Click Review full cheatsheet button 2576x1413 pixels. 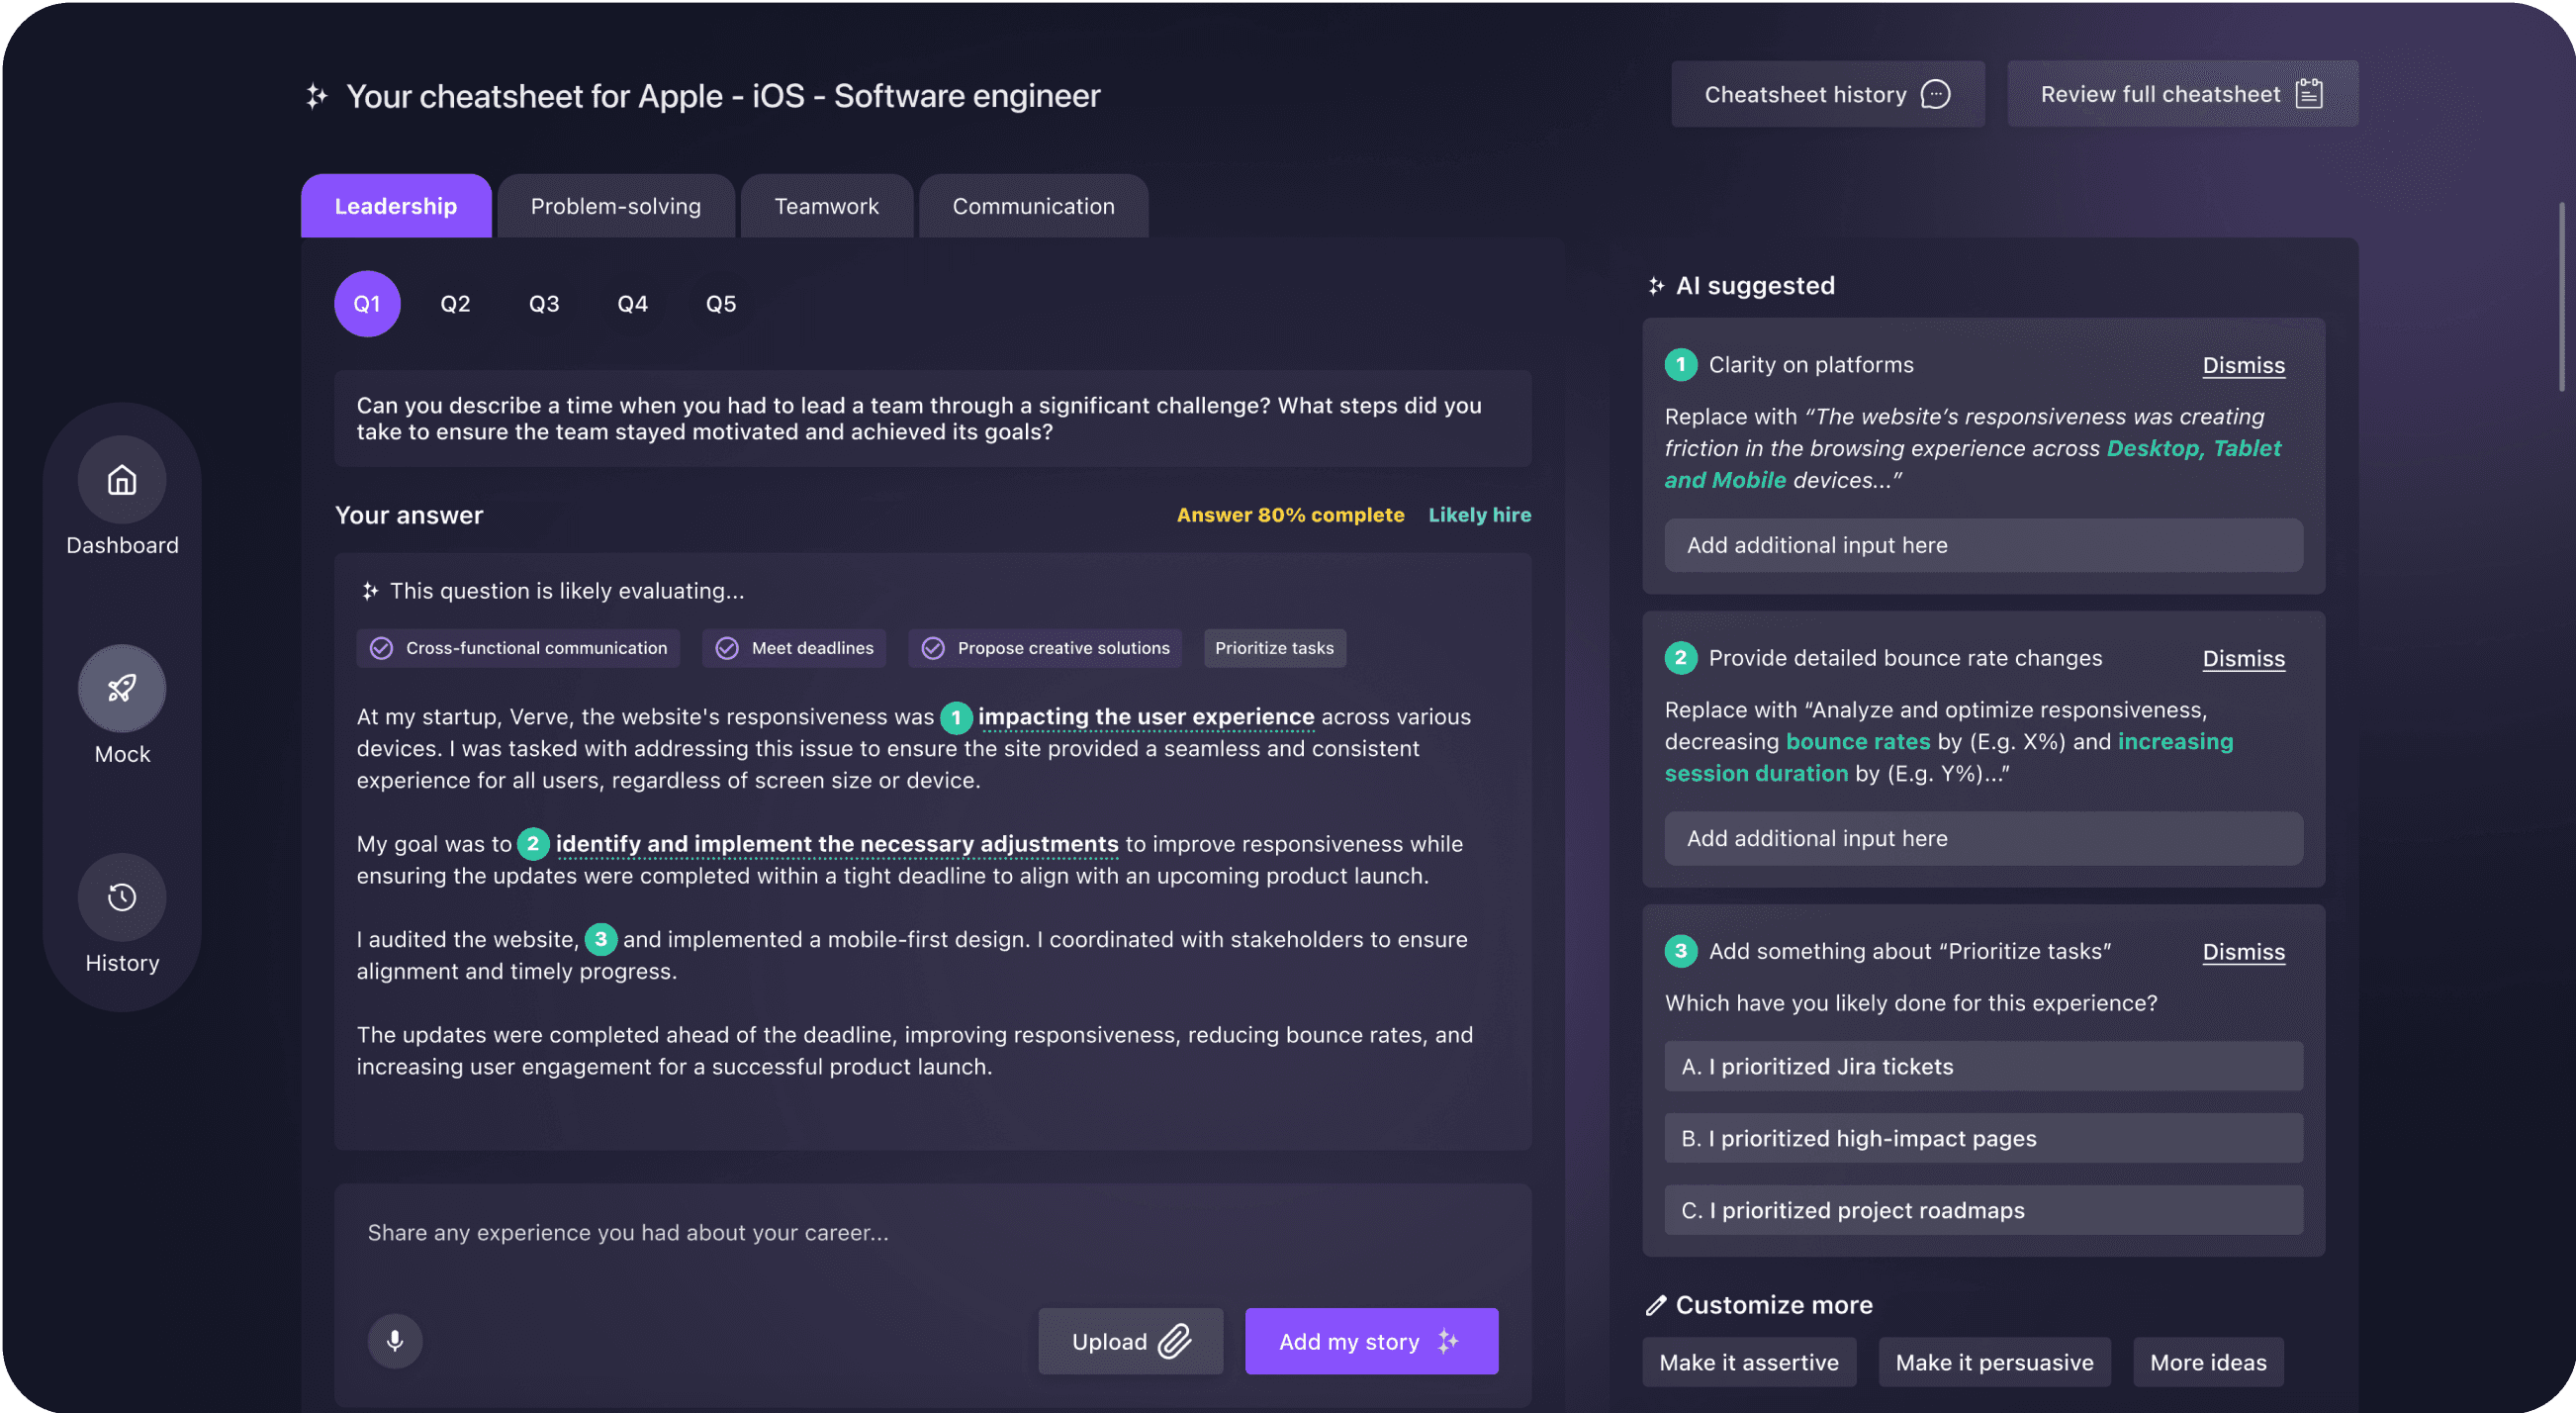(2182, 94)
